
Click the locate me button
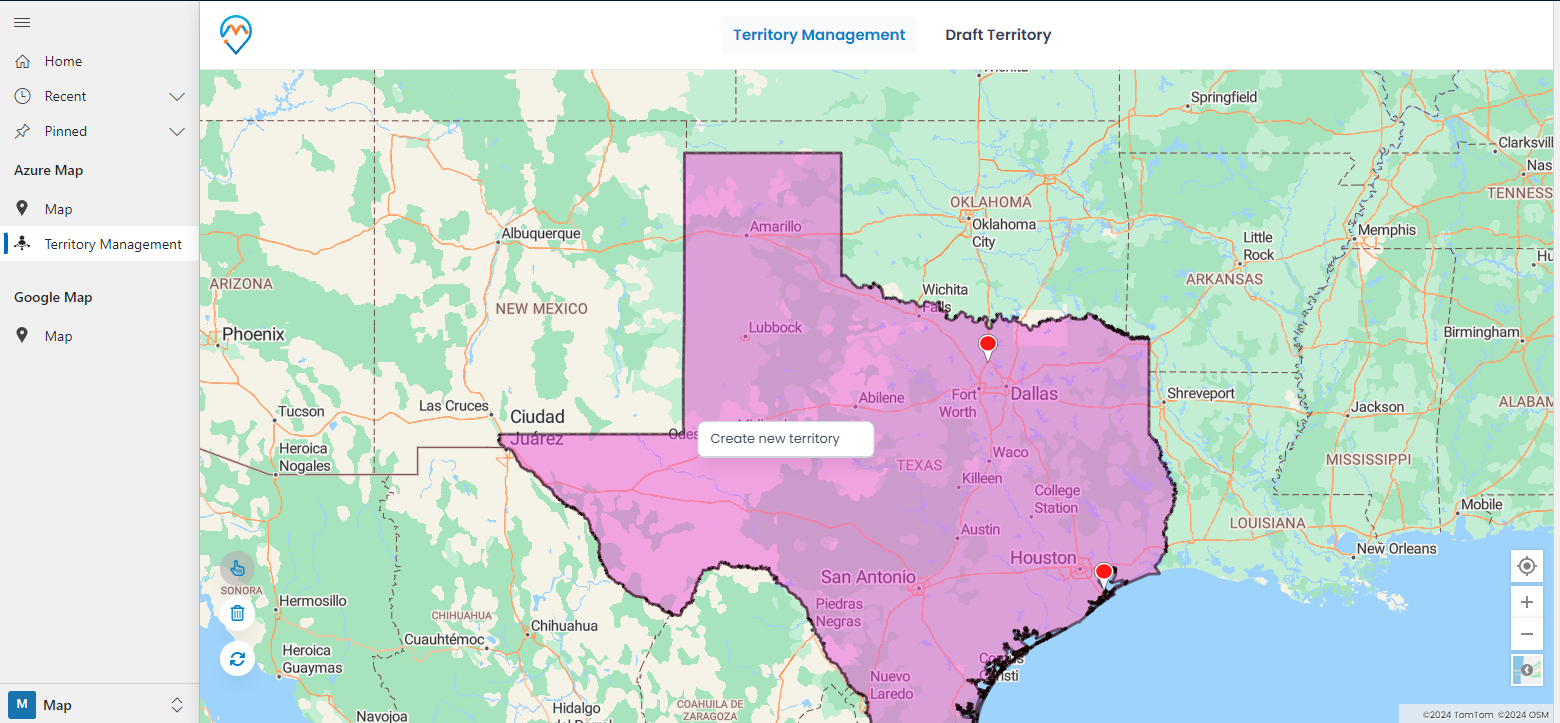click(x=1526, y=566)
